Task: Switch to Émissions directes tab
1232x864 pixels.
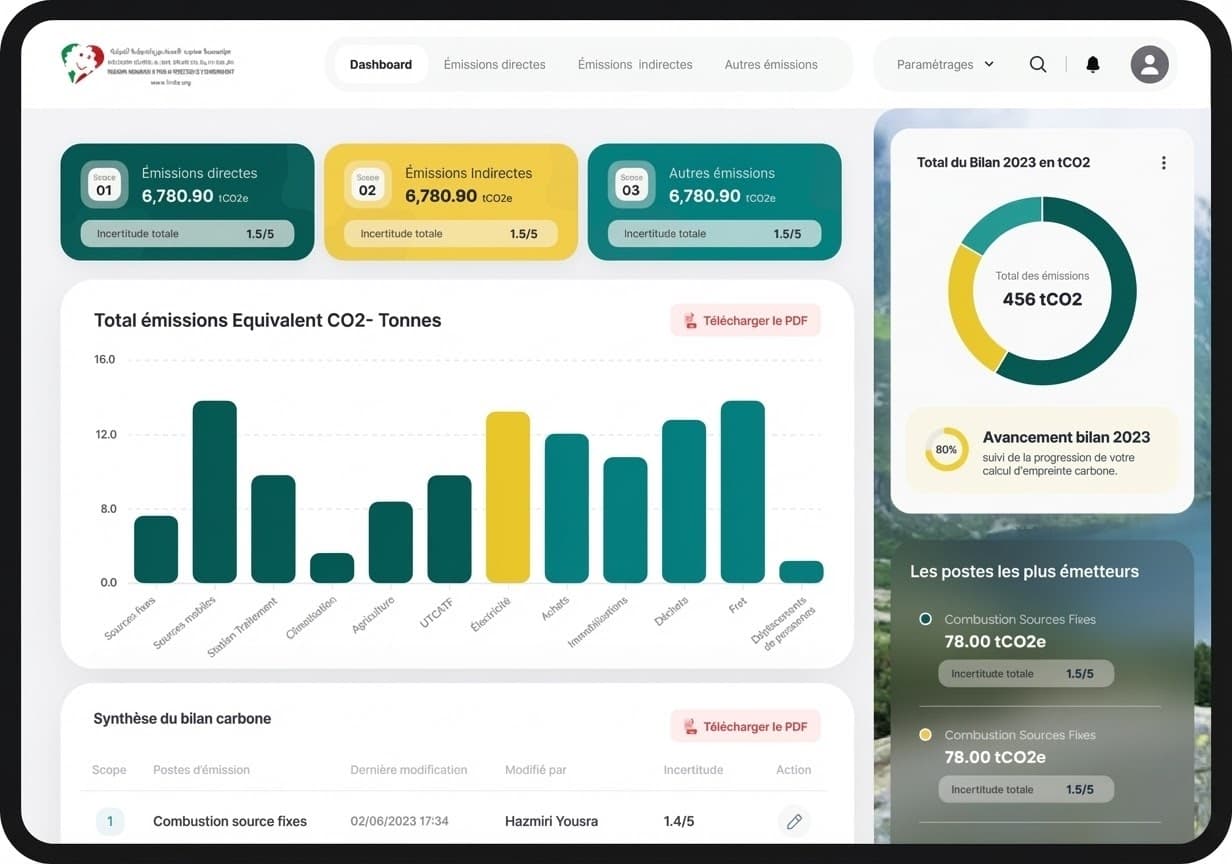Action: 494,64
